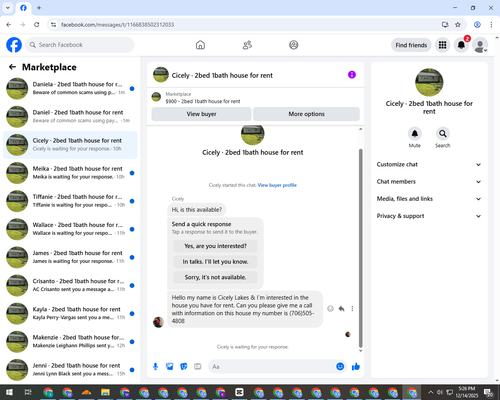This screenshot has height=400, width=500.
Task: Open browser tab search dropdown
Action: (x=8, y=8)
